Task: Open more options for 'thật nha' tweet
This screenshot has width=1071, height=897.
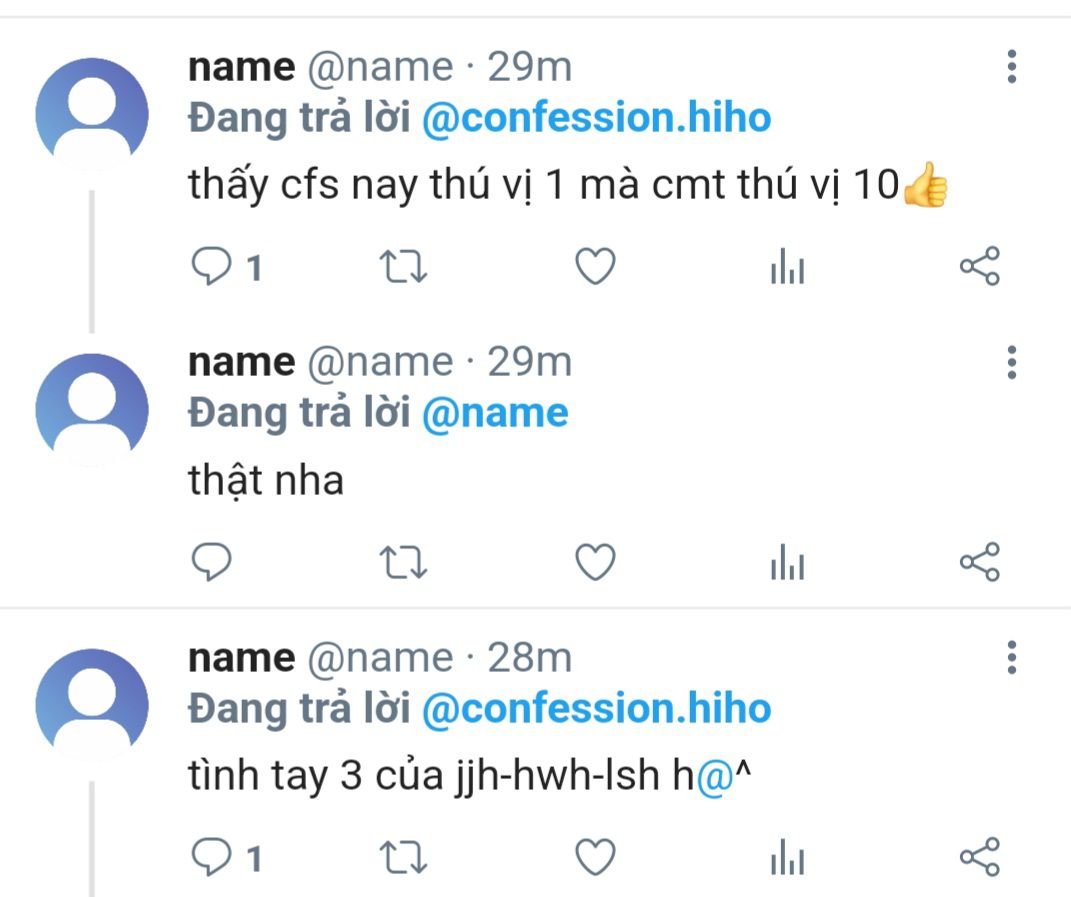Action: pos(1012,362)
